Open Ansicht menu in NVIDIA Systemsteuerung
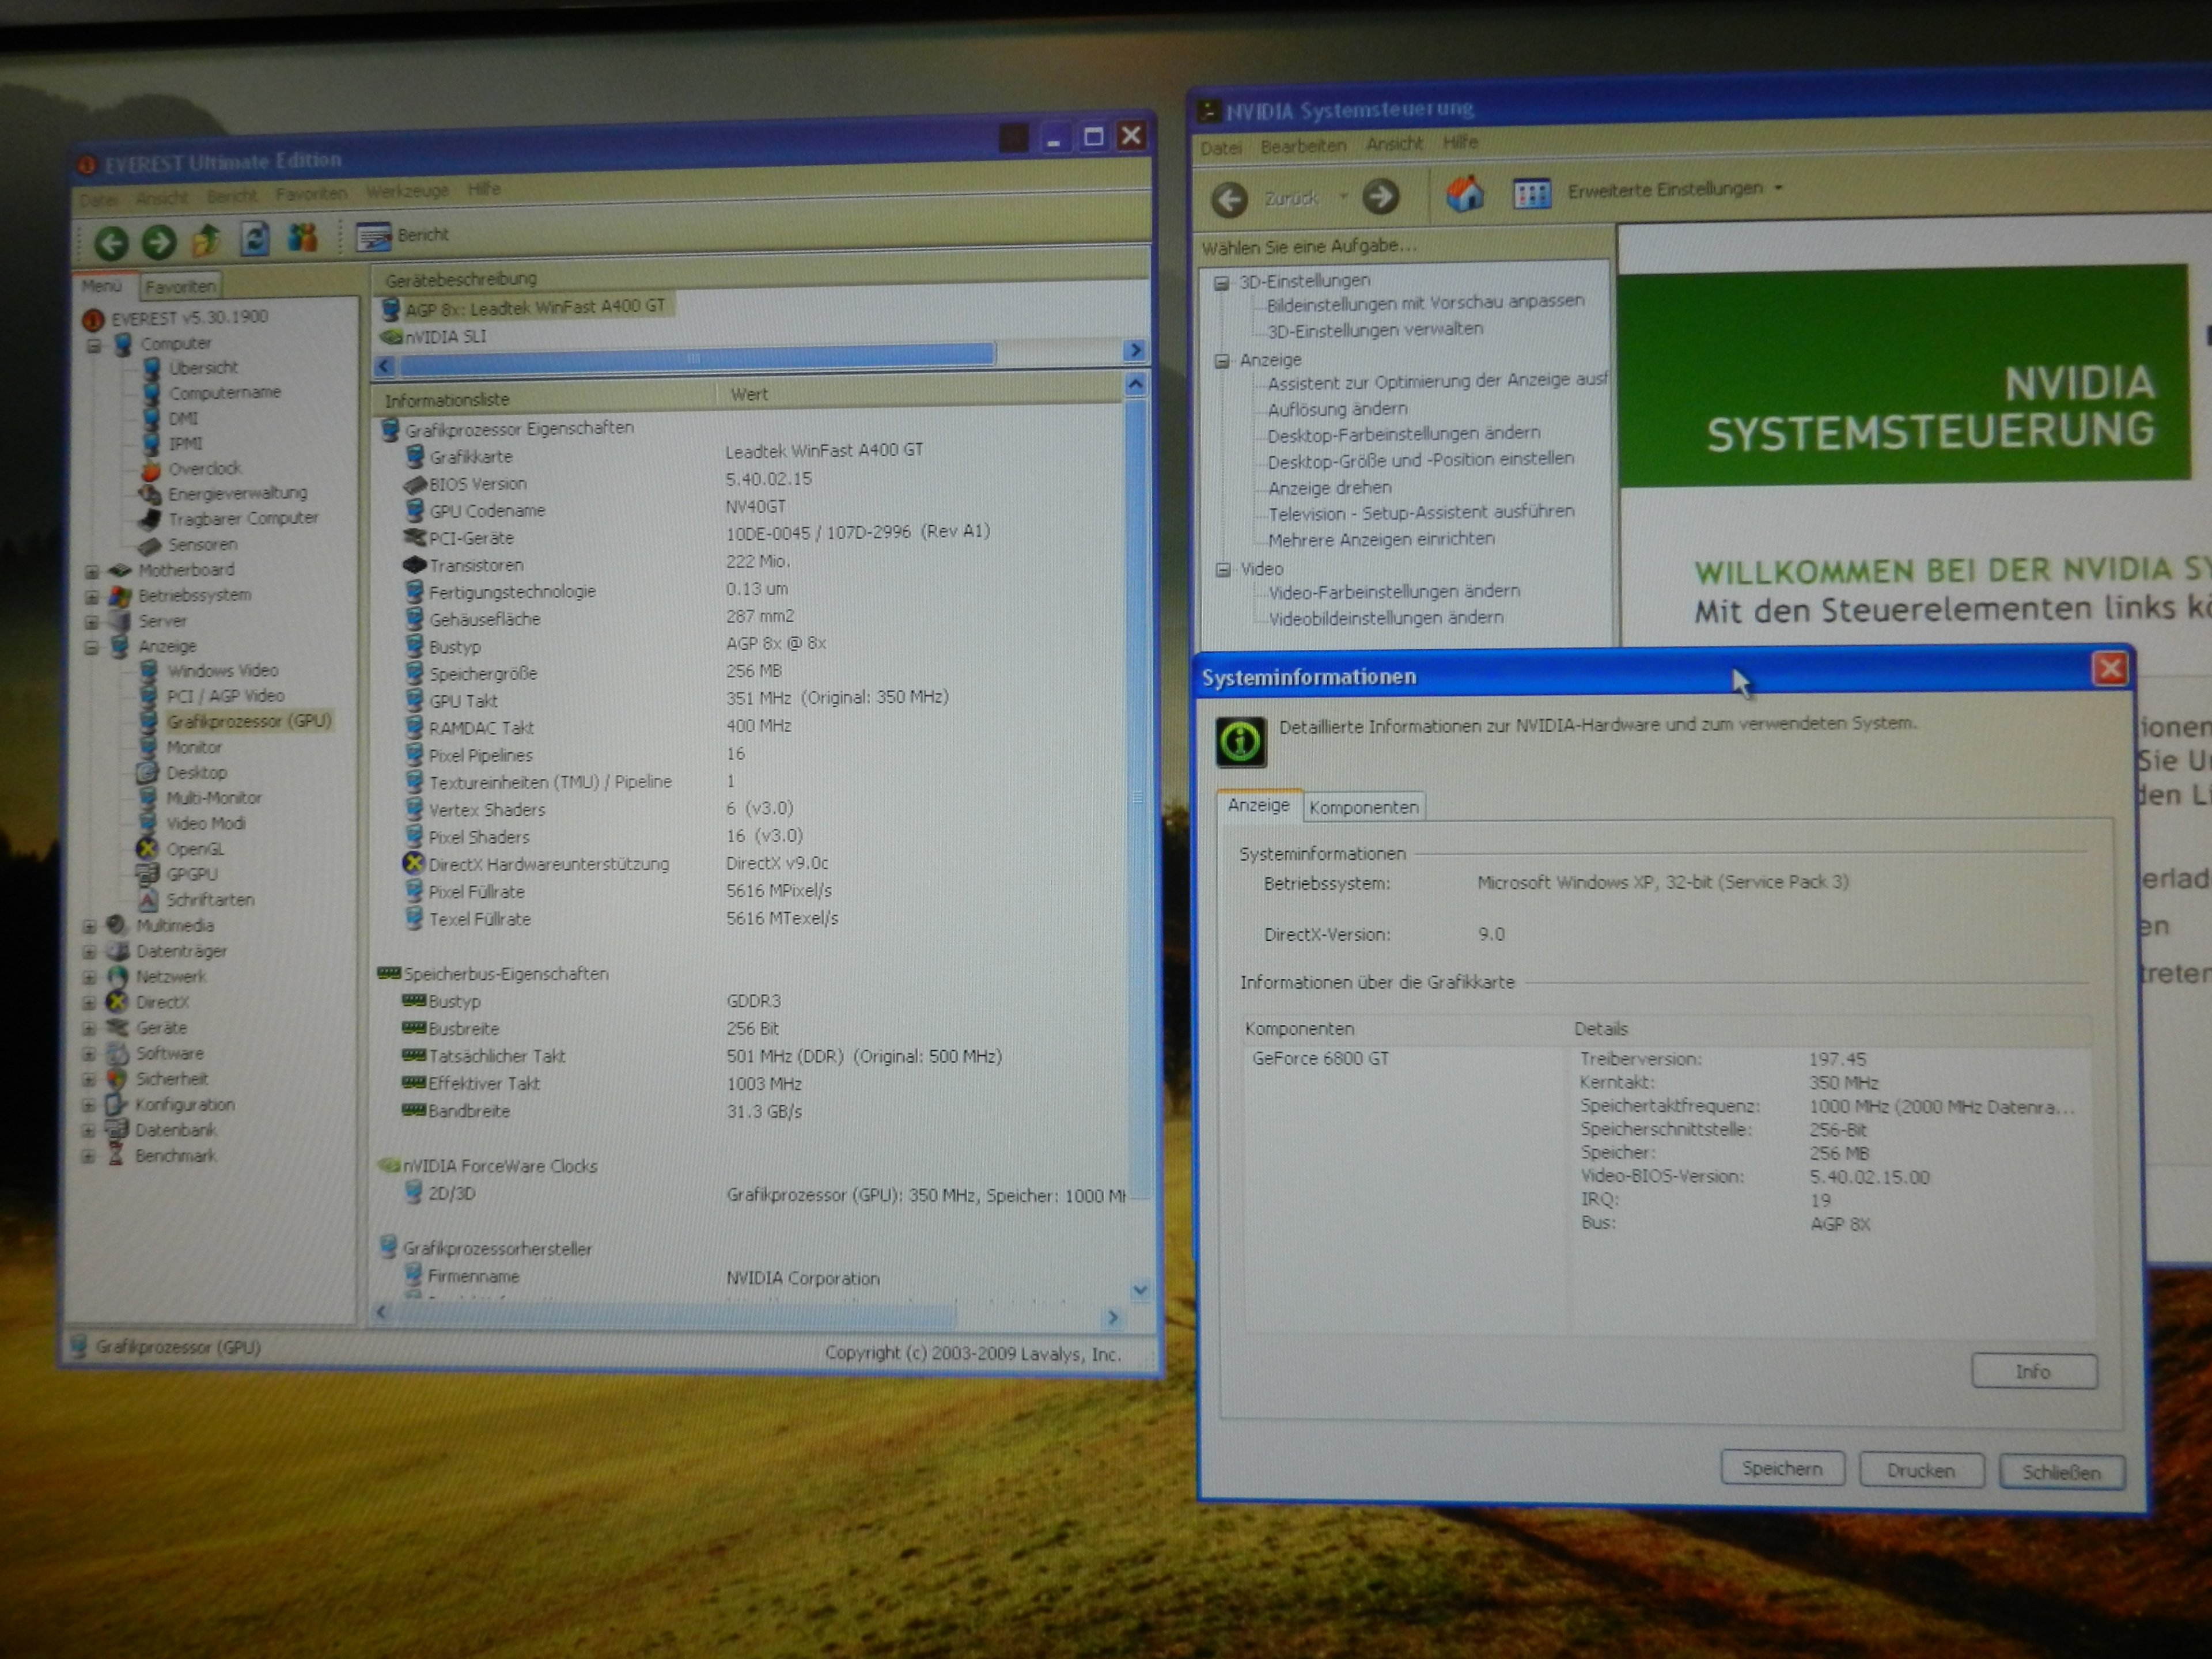Screen dimensions: 2212x1659 pos(1394,144)
